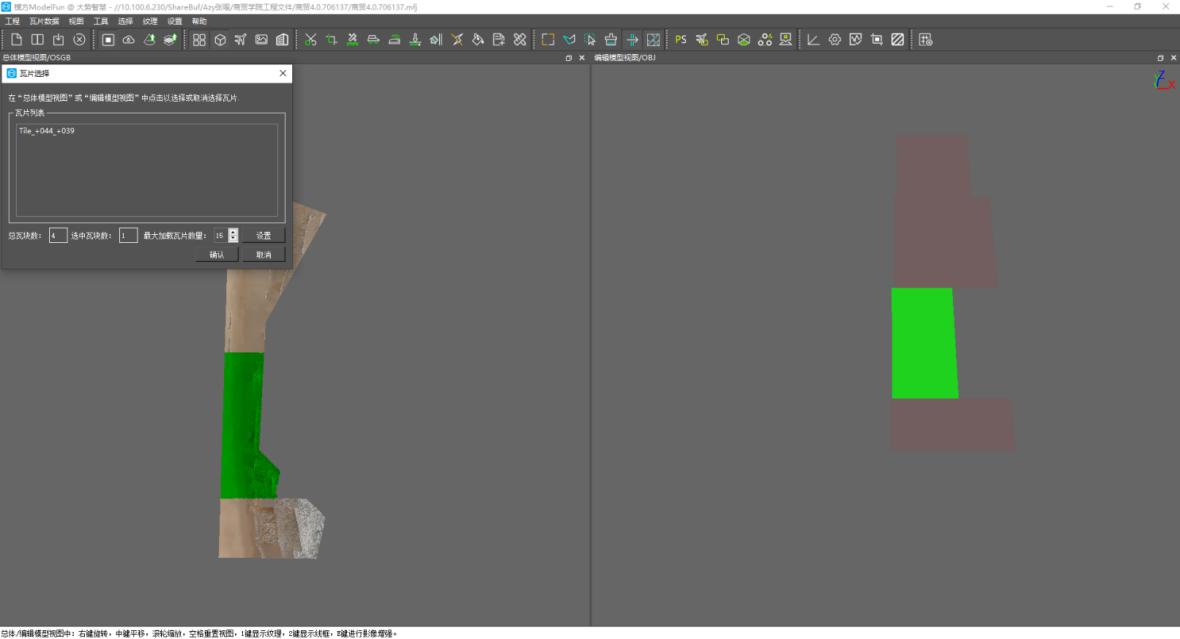Click the split two-panel layout icon
The width and height of the screenshot is (1180, 639).
click(x=37, y=39)
